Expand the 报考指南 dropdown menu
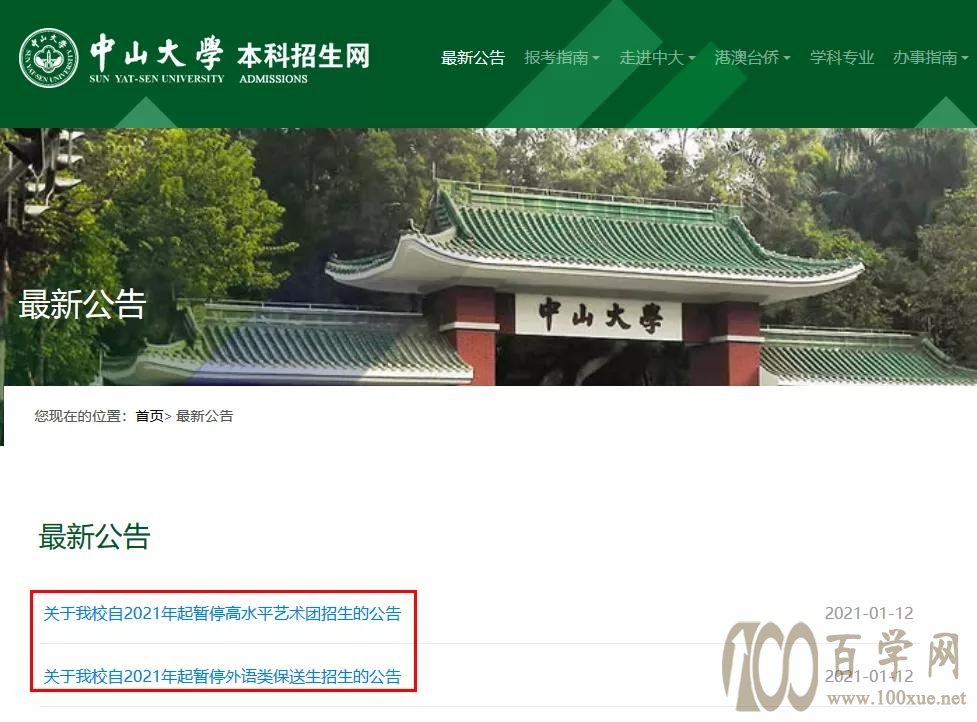The width and height of the screenshot is (977, 722). (x=561, y=57)
